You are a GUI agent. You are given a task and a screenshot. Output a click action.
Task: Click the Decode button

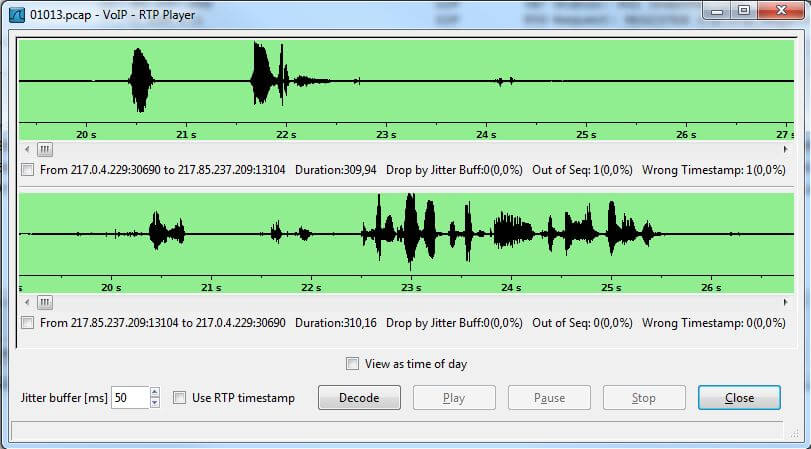(x=359, y=397)
